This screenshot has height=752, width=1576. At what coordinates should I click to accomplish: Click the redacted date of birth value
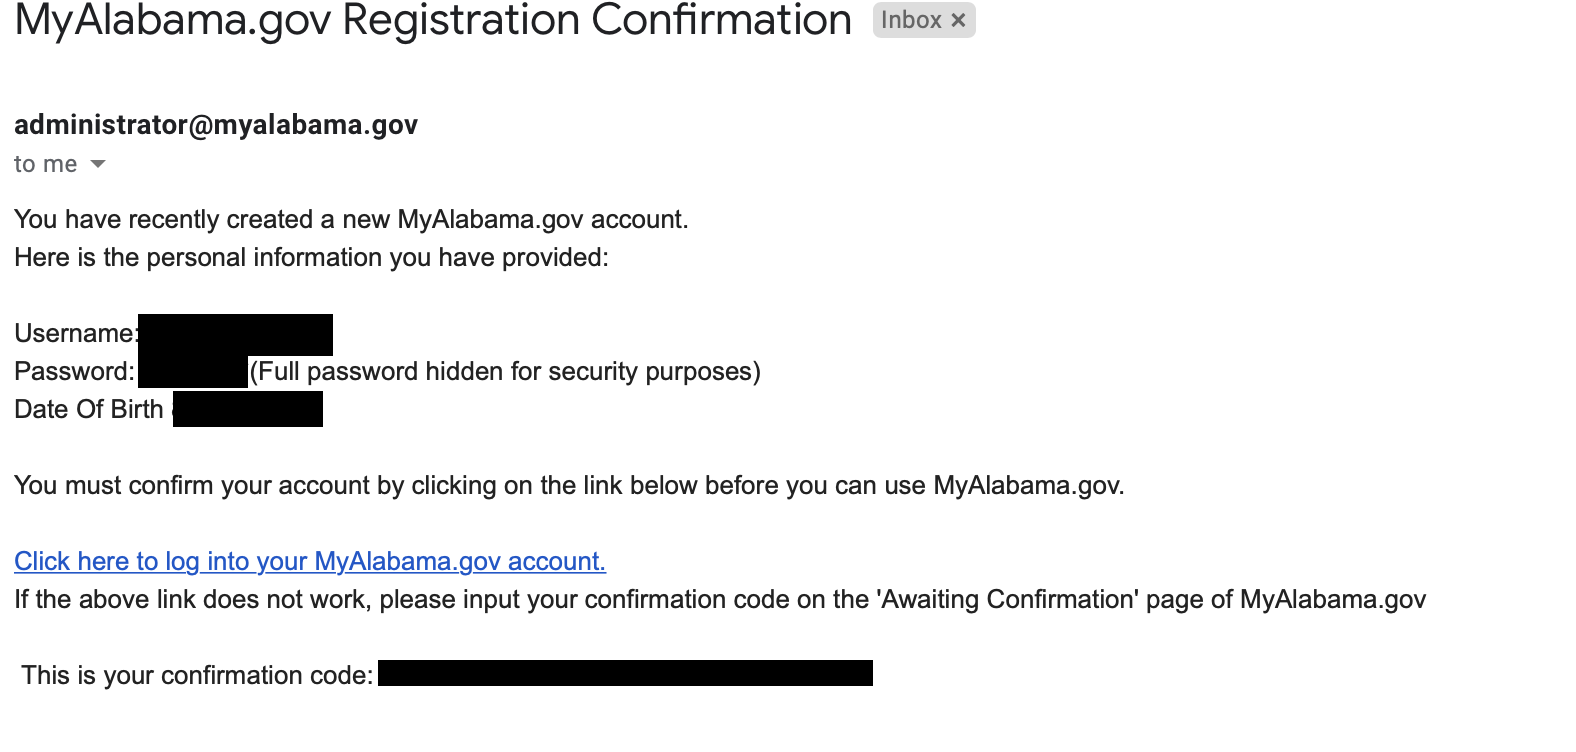[248, 409]
